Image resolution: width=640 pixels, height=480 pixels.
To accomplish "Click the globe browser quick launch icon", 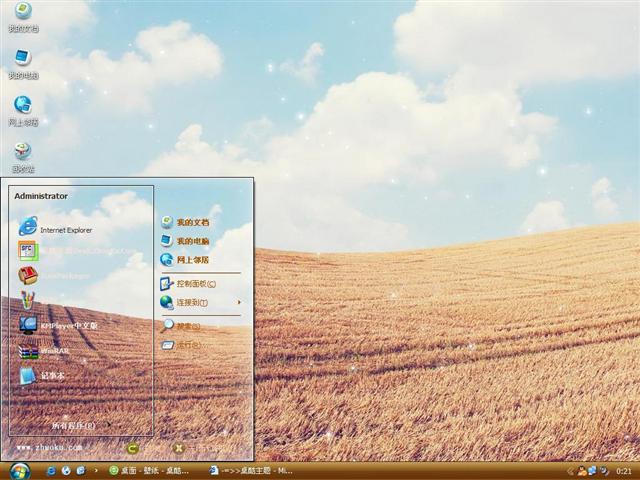I will click(x=66, y=471).
